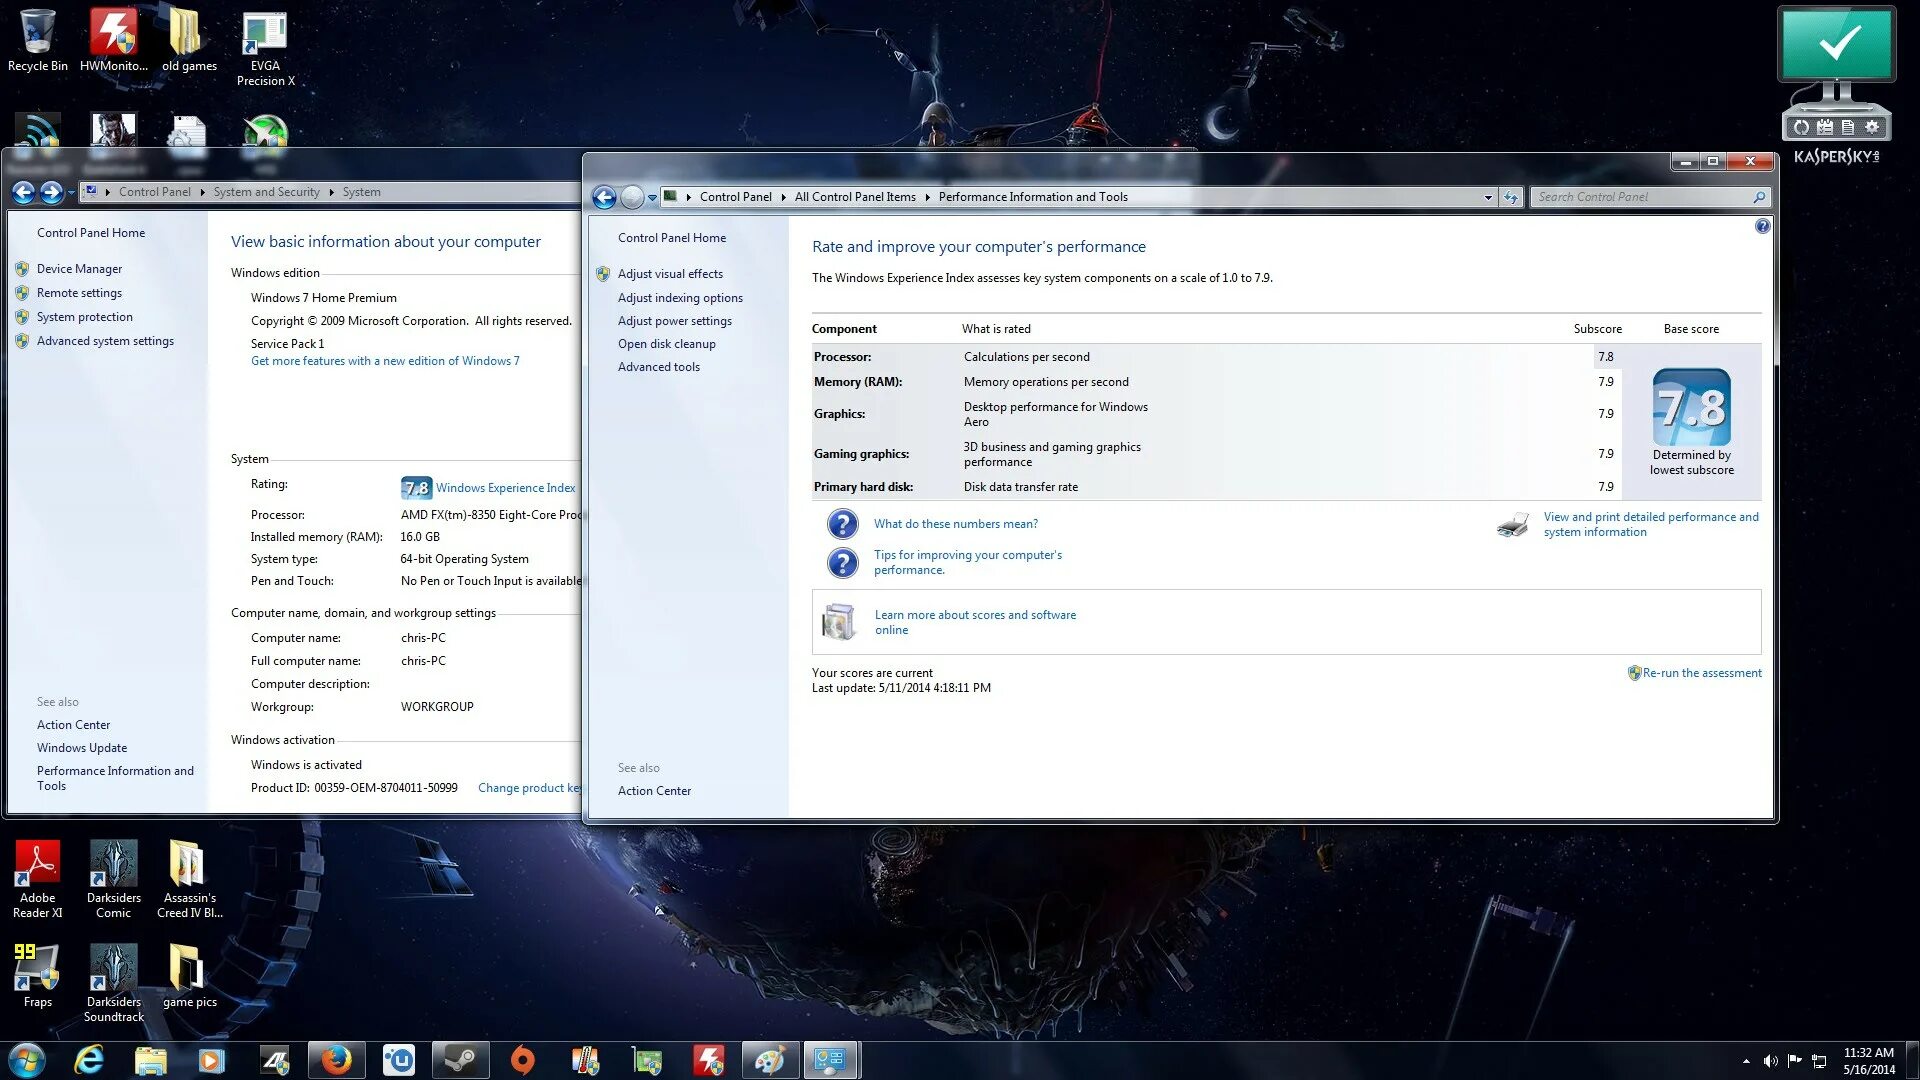Select Darksiders Soundtrack desktop shortcut
The width and height of the screenshot is (1920, 1080).
[113, 983]
